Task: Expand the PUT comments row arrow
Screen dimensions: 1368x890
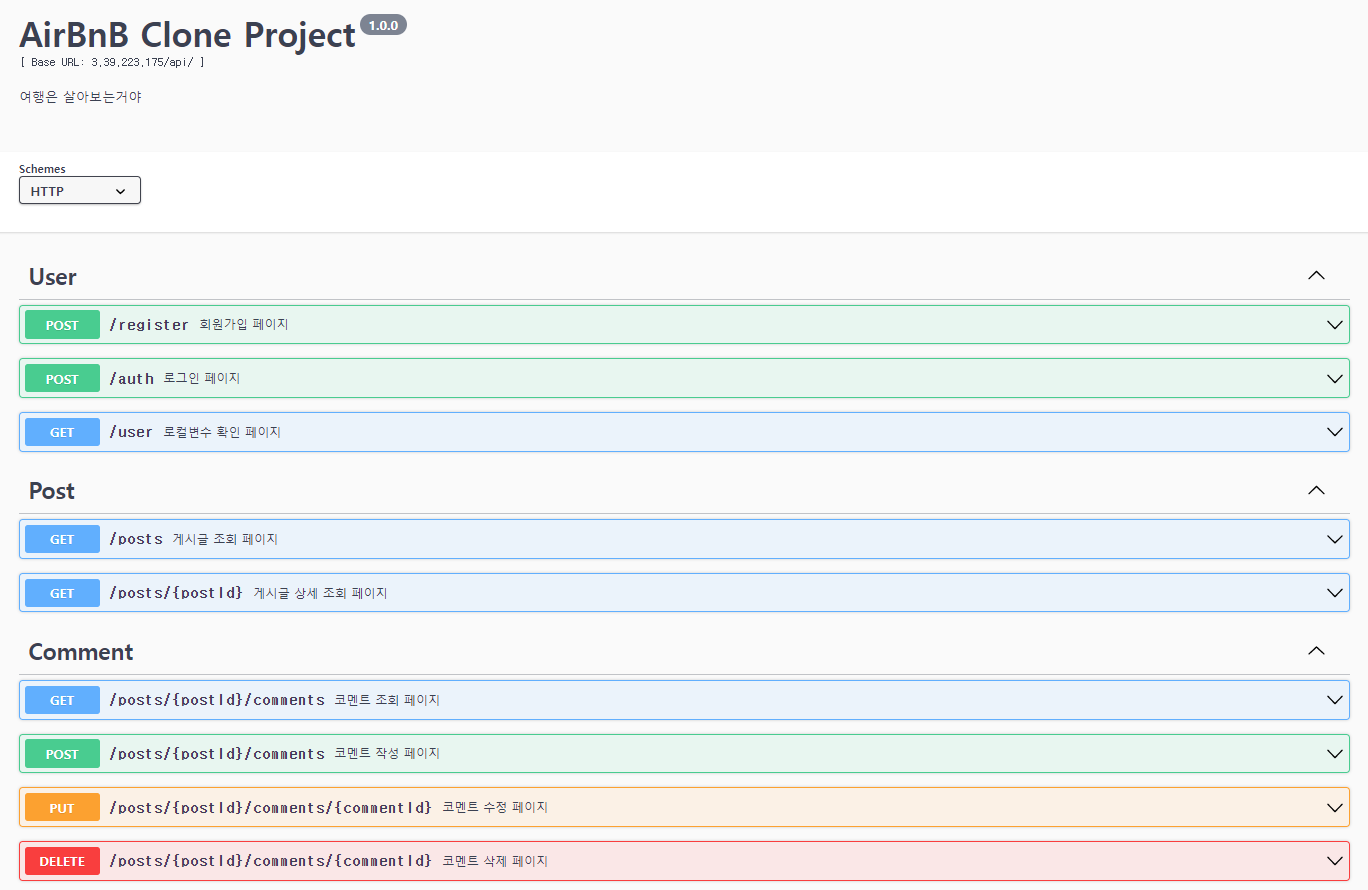Action: (x=1334, y=807)
